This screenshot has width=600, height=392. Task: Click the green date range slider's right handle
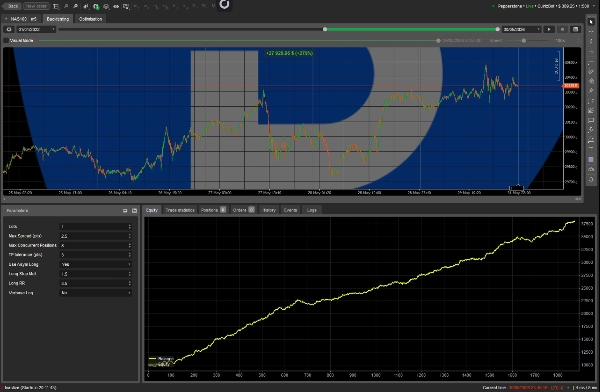point(497,29)
